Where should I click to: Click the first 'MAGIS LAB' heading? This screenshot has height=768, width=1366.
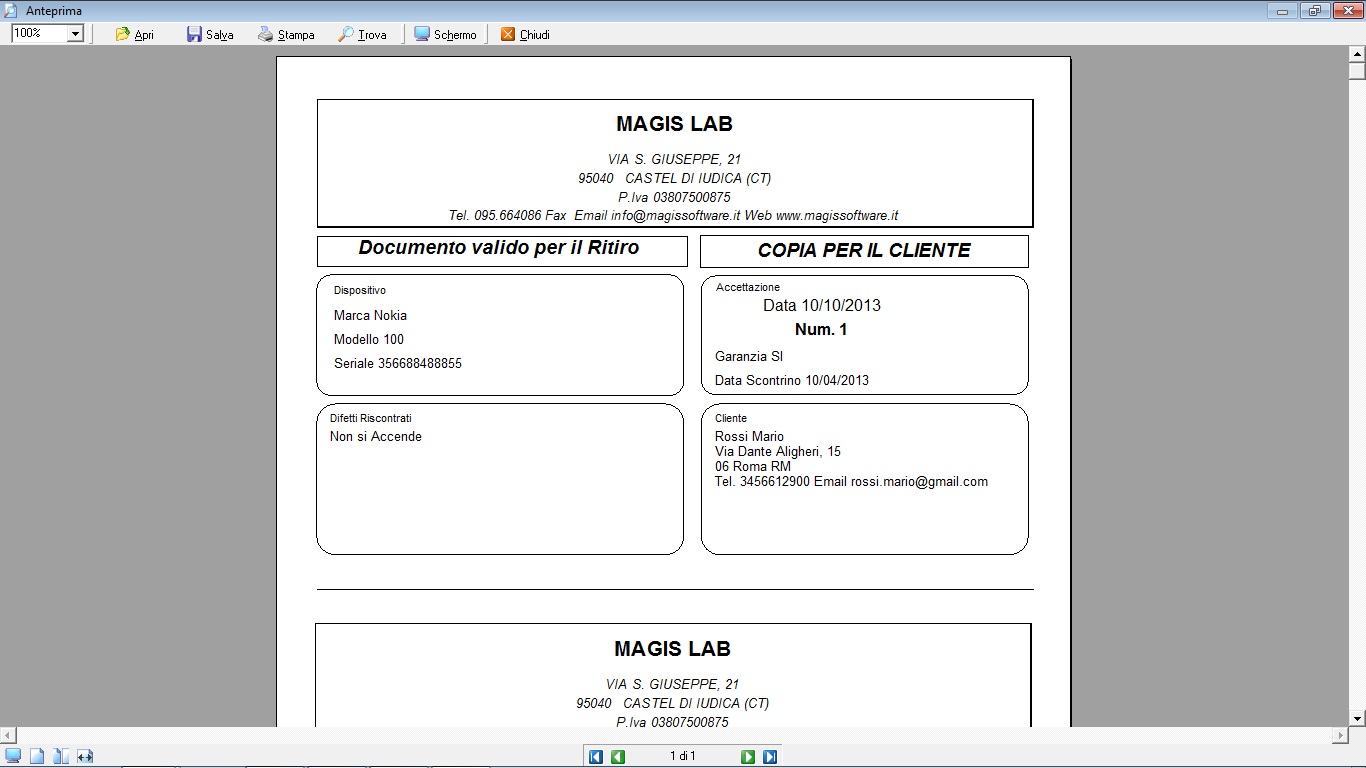[674, 124]
